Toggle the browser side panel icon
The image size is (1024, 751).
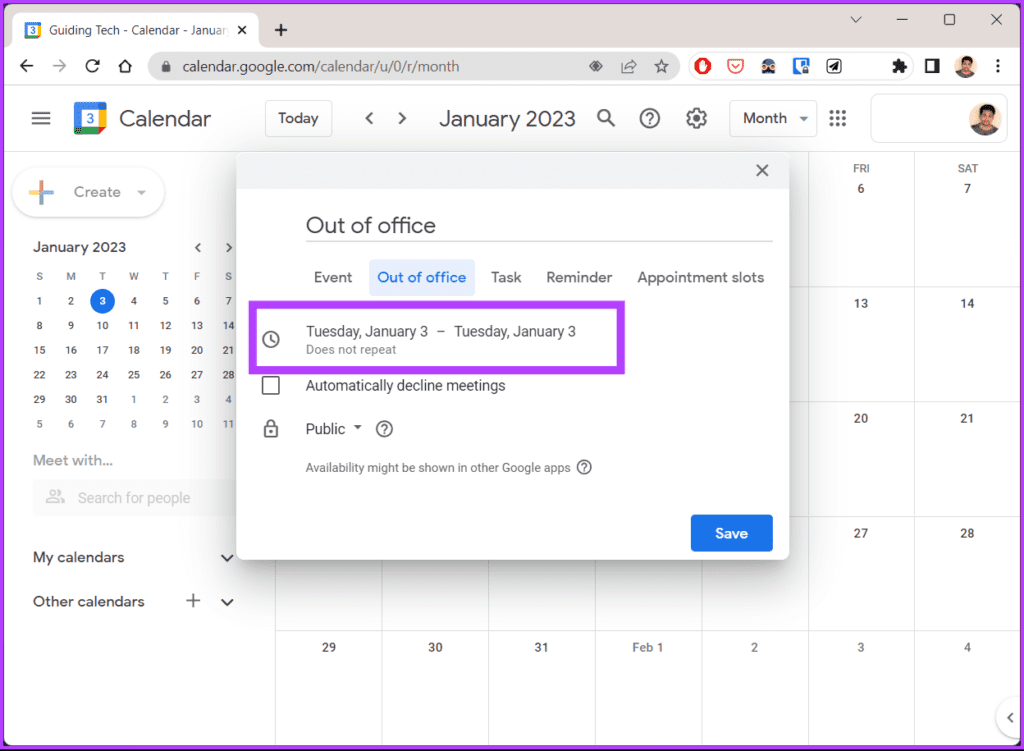coord(932,66)
